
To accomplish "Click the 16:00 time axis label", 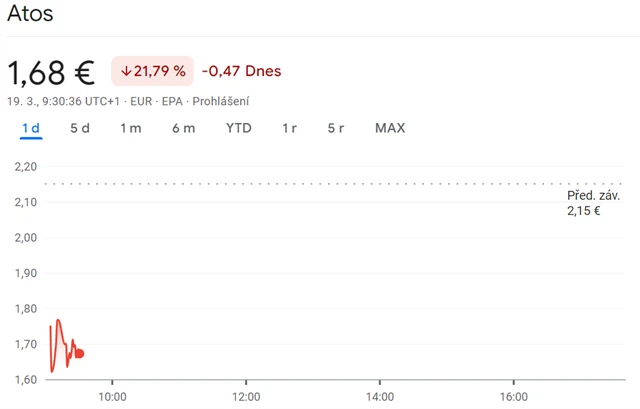I will click(513, 396).
